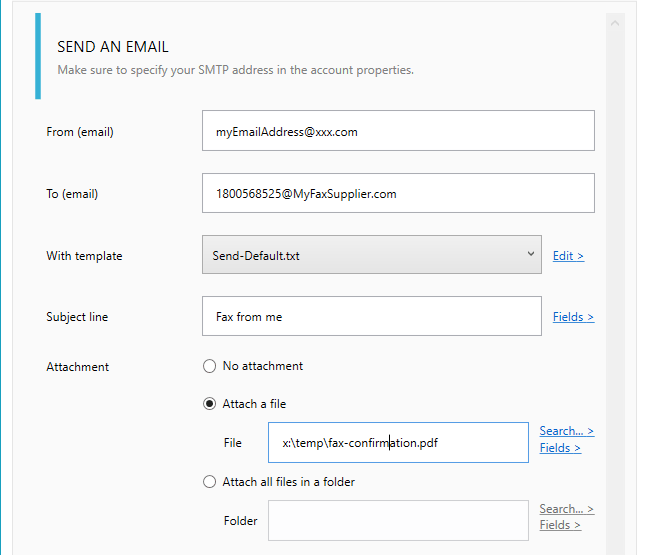Viewport: 648px width, 555px height.
Task: Open the Fields link for the Folder field
Action: click(560, 525)
